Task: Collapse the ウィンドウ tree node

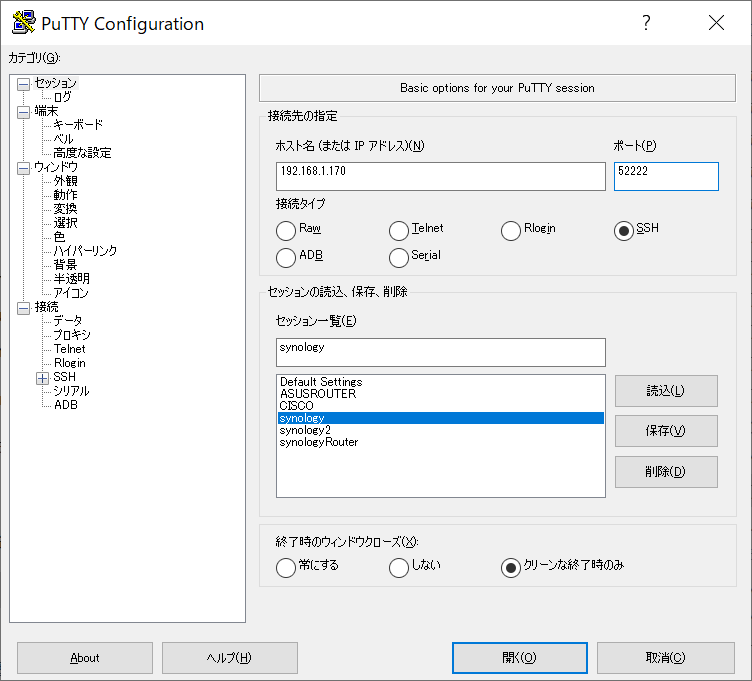Action: pos(24,168)
